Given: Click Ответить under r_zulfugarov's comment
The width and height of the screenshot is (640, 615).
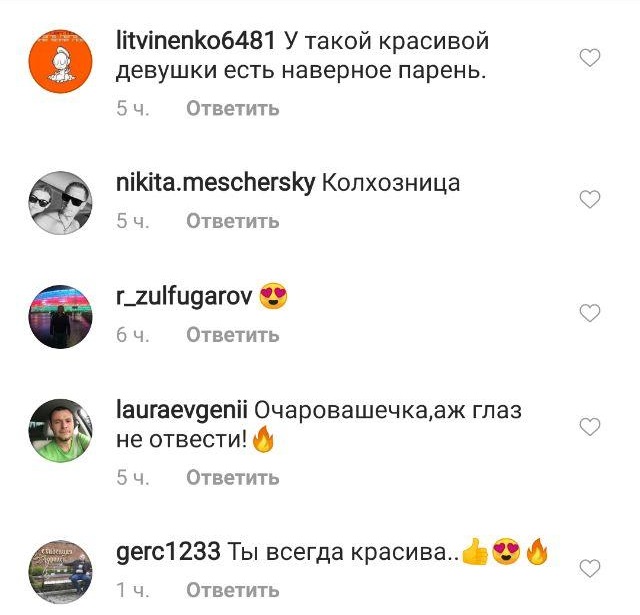Looking at the screenshot, I should click(x=233, y=335).
